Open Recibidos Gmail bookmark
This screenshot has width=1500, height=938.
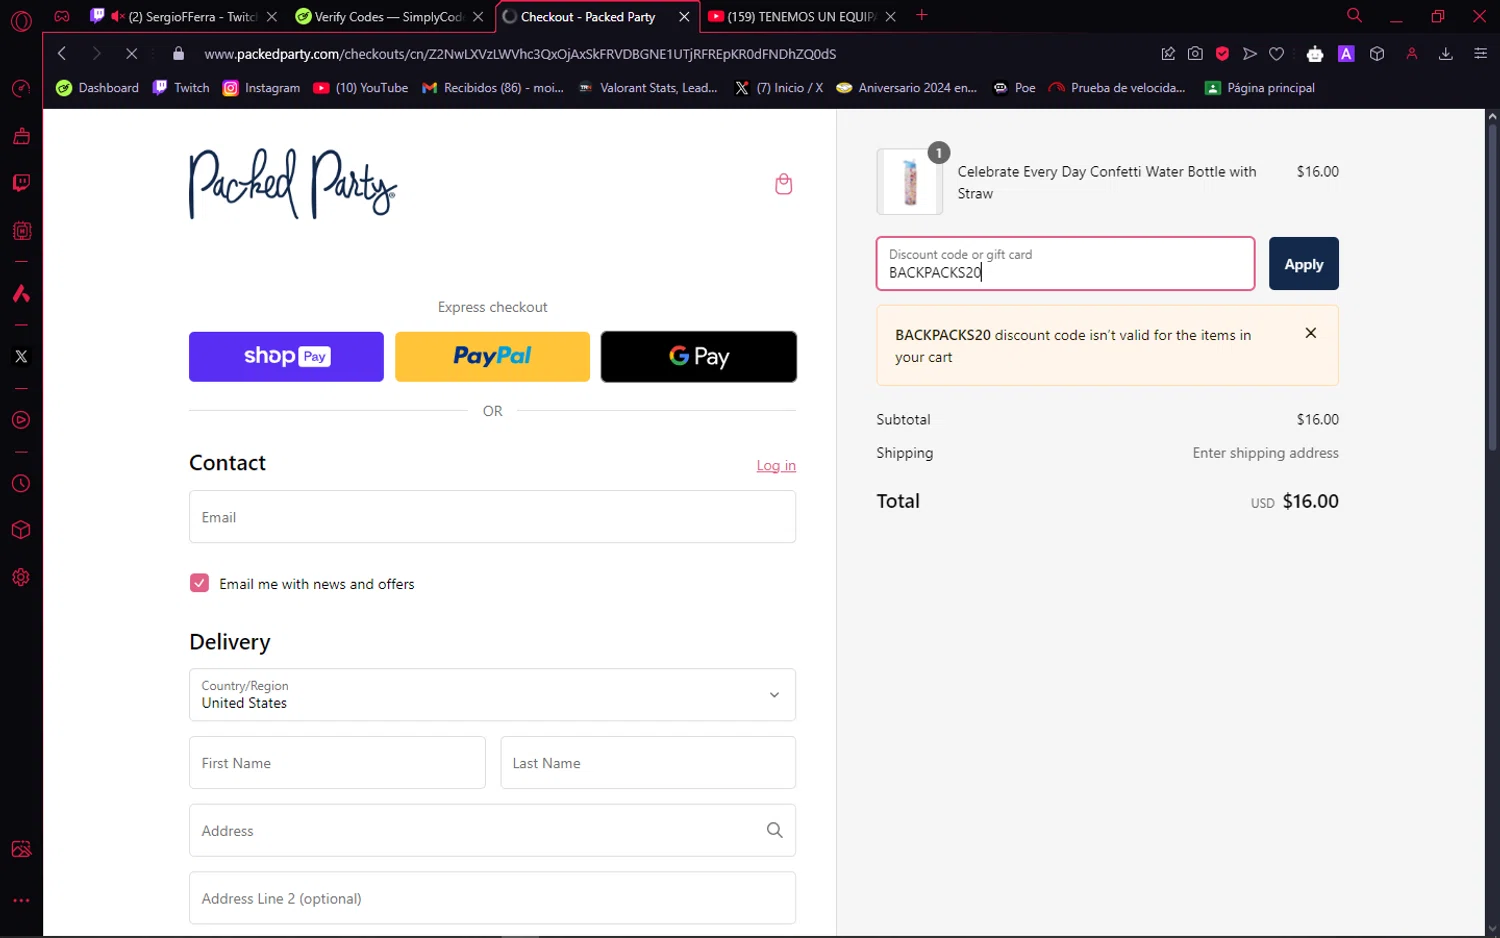[x=493, y=88]
